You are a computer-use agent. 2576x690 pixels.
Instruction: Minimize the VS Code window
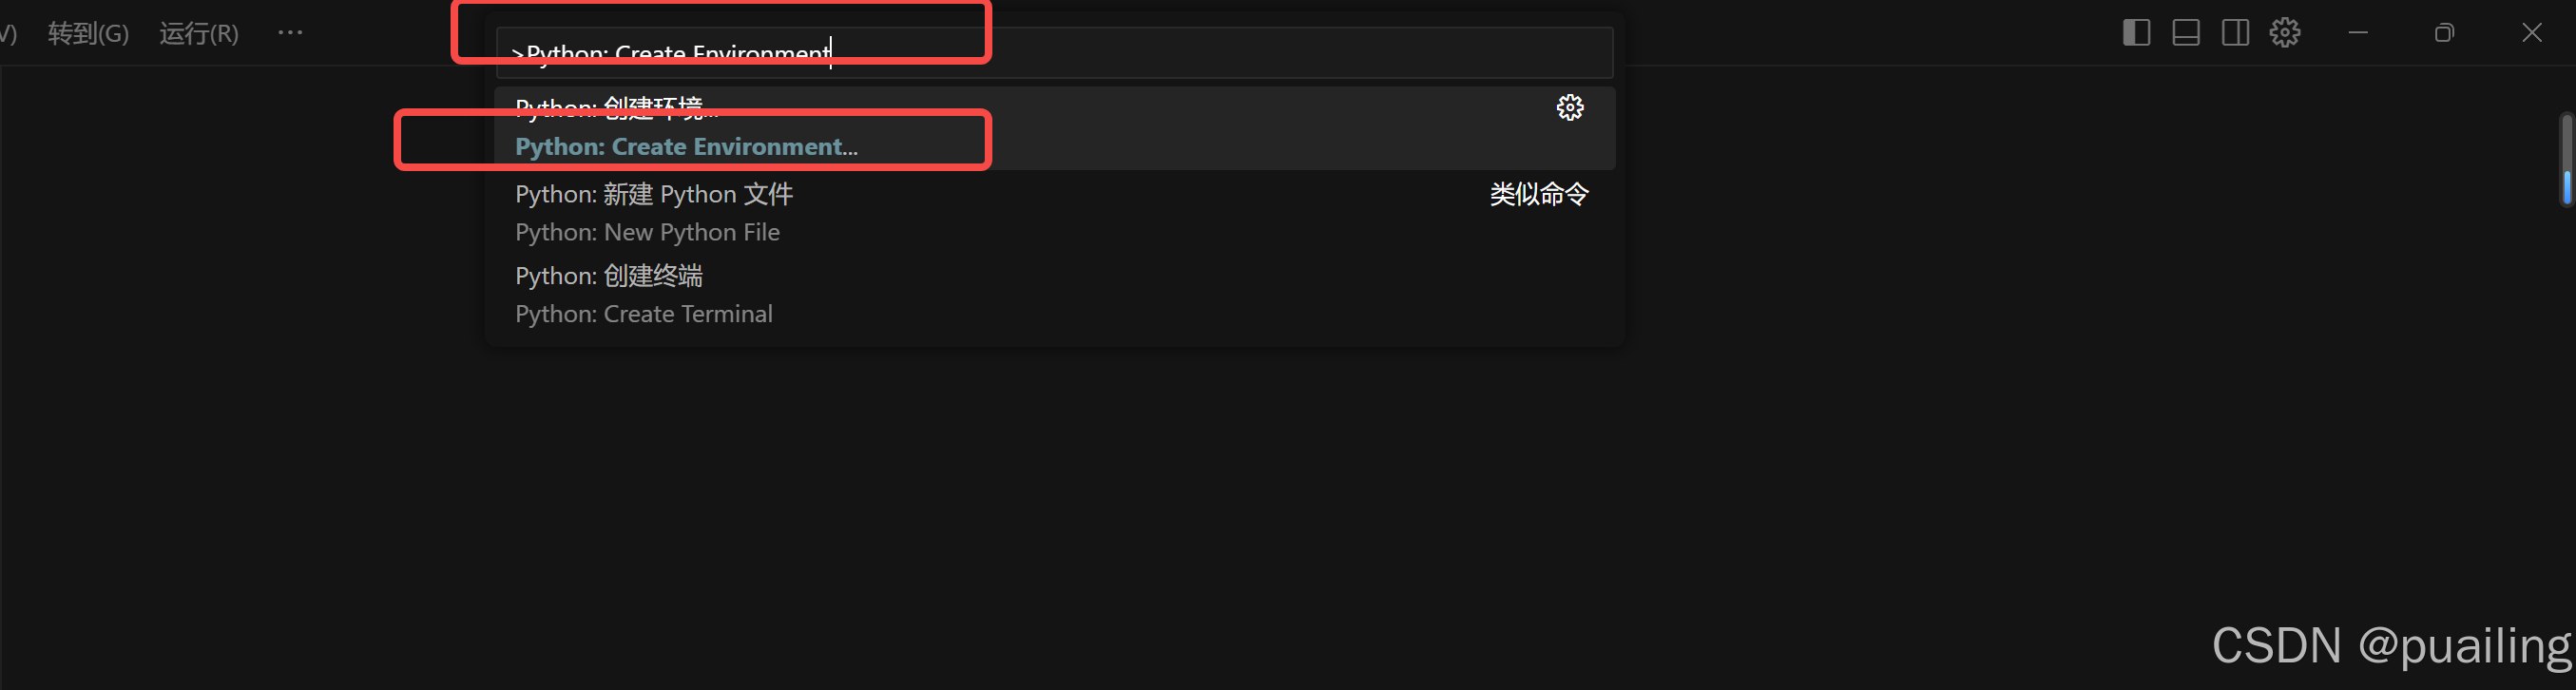point(2359,33)
